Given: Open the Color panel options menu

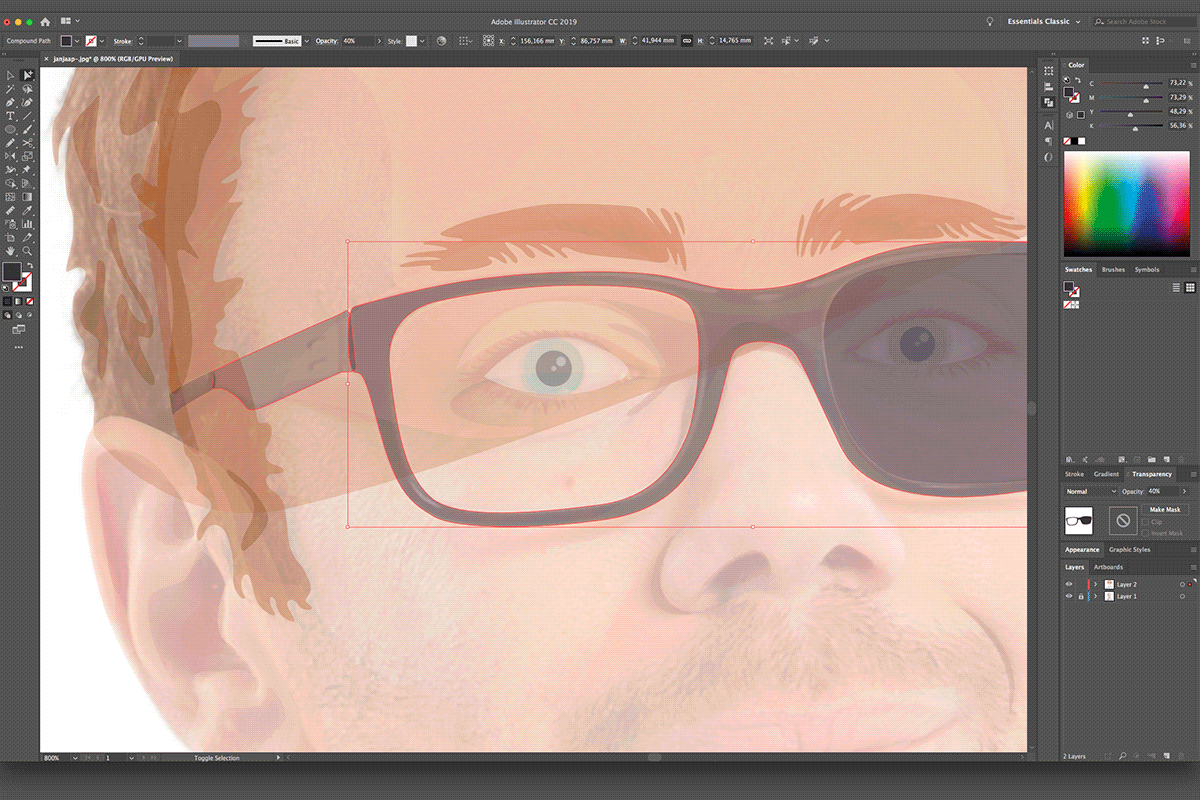Looking at the screenshot, I should click(x=1193, y=65).
